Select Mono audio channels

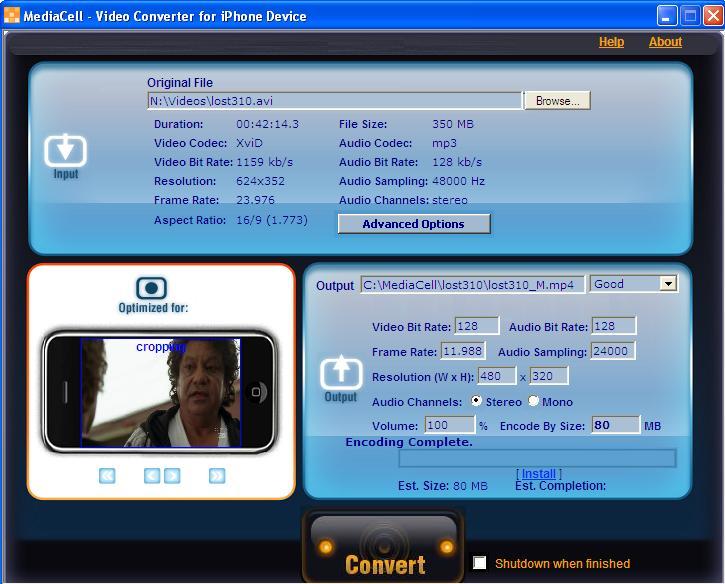533,401
